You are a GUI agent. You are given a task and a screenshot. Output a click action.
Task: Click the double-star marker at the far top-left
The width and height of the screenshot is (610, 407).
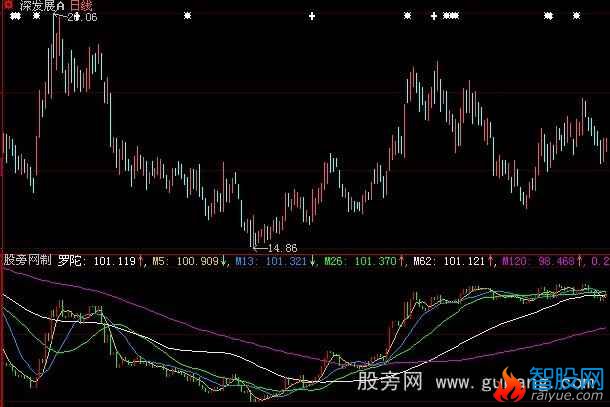pyautogui.click(x=15, y=16)
